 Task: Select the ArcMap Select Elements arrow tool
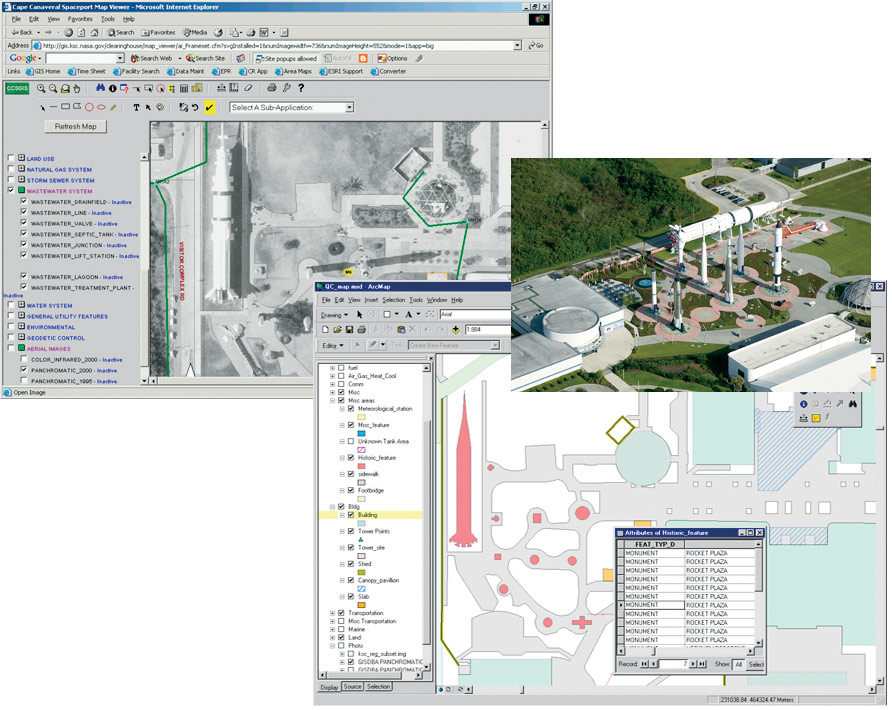click(360, 314)
